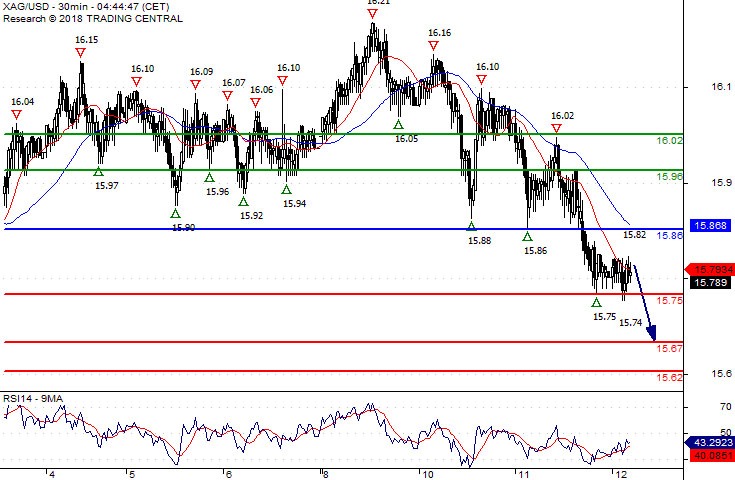Click the 16.09 peak price label
Viewport: 735px width, 480px height.
point(202,72)
